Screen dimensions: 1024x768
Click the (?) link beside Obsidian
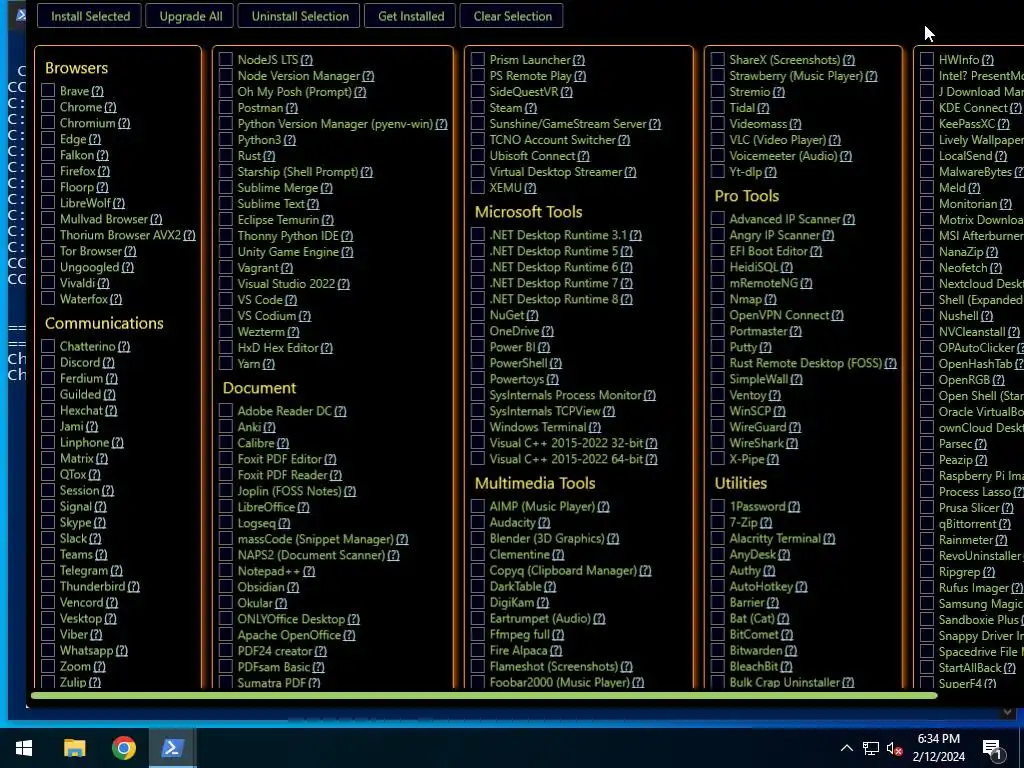pyautogui.click(x=293, y=587)
